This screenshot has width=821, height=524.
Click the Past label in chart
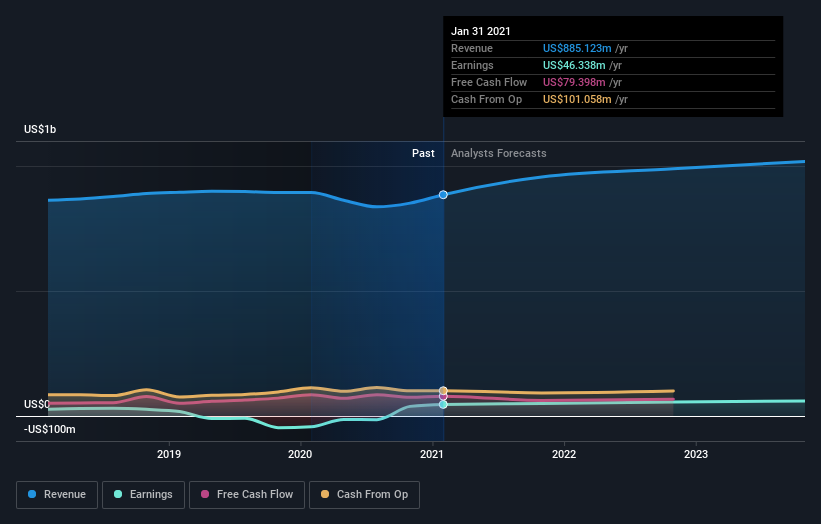pos(423,153)
